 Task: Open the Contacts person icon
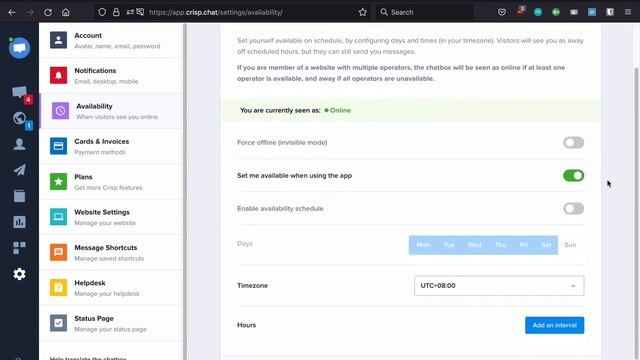coord(19,144)
